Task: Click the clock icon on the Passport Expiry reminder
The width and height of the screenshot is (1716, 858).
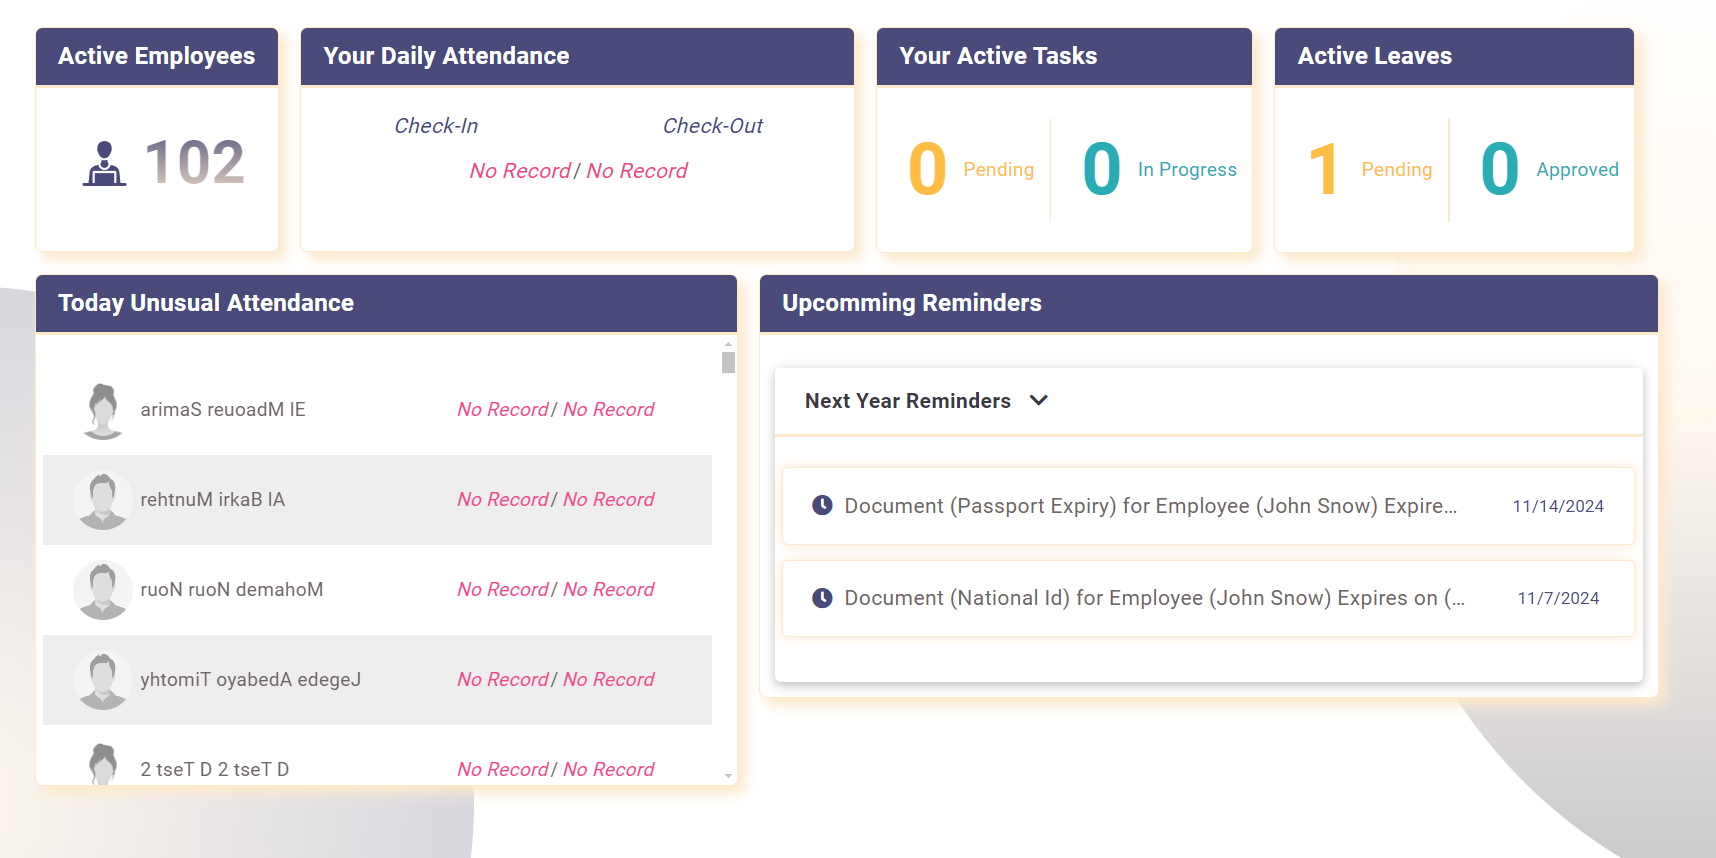Action: [x=821, y=506]
